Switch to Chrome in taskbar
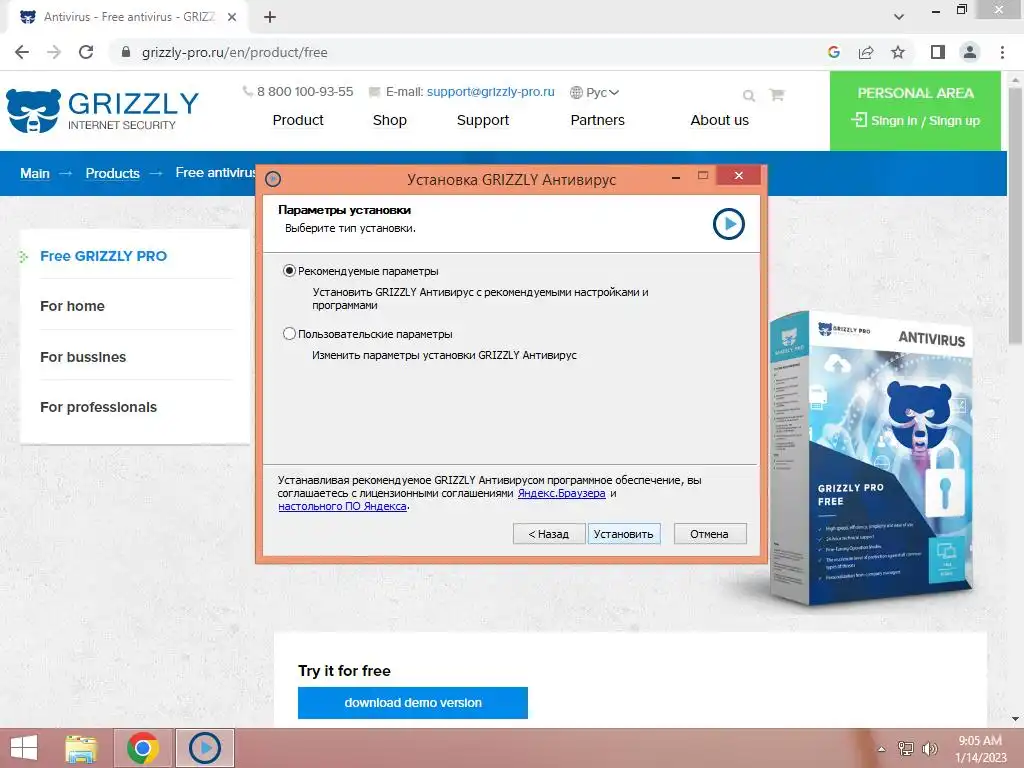The image size is (1024, 768). point(142,748)
